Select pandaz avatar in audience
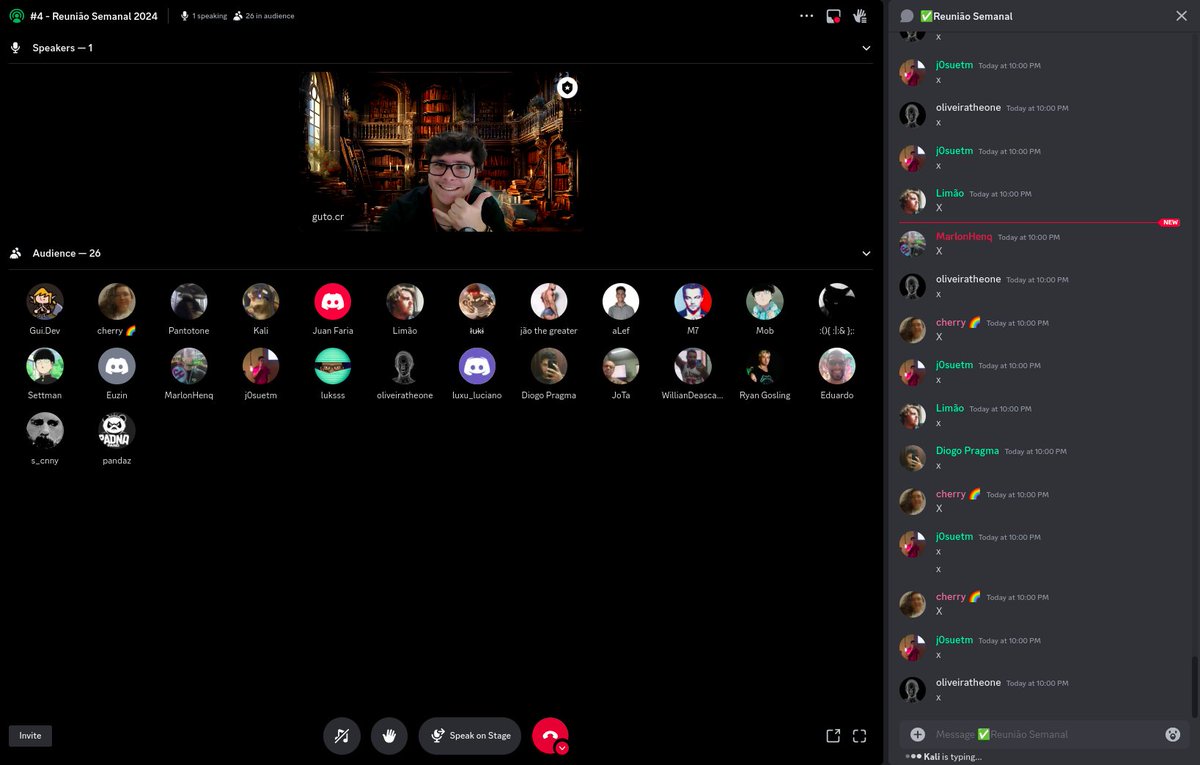 [x=117, y=432]
